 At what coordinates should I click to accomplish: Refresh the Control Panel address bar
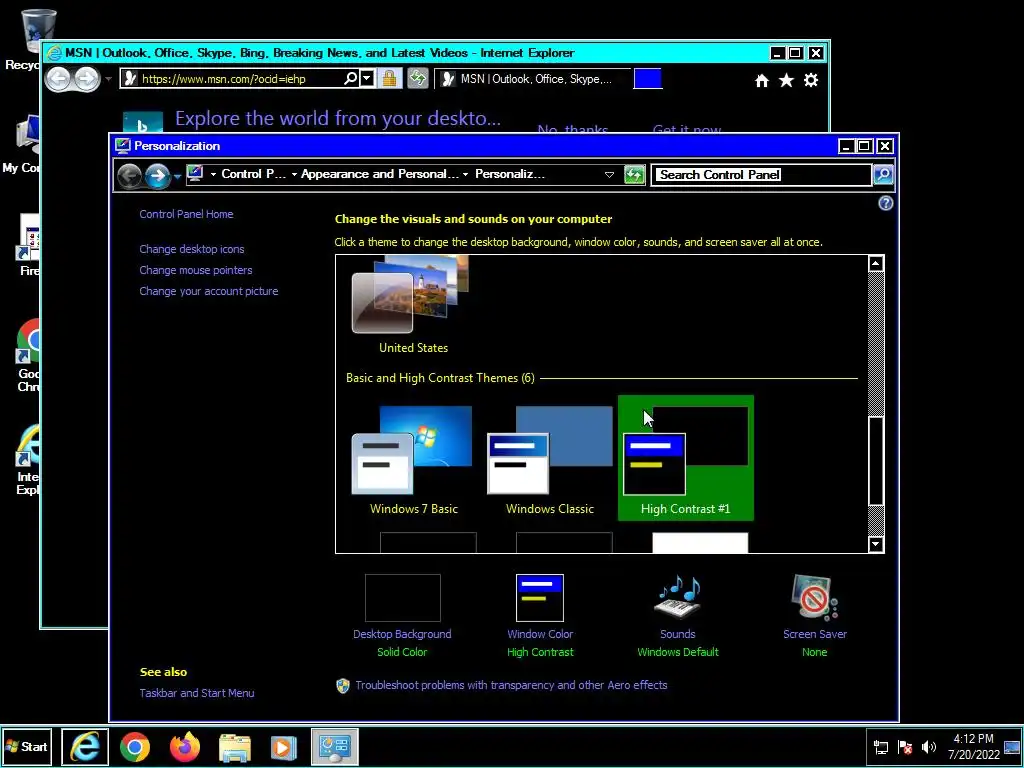[x=634, y=174]
